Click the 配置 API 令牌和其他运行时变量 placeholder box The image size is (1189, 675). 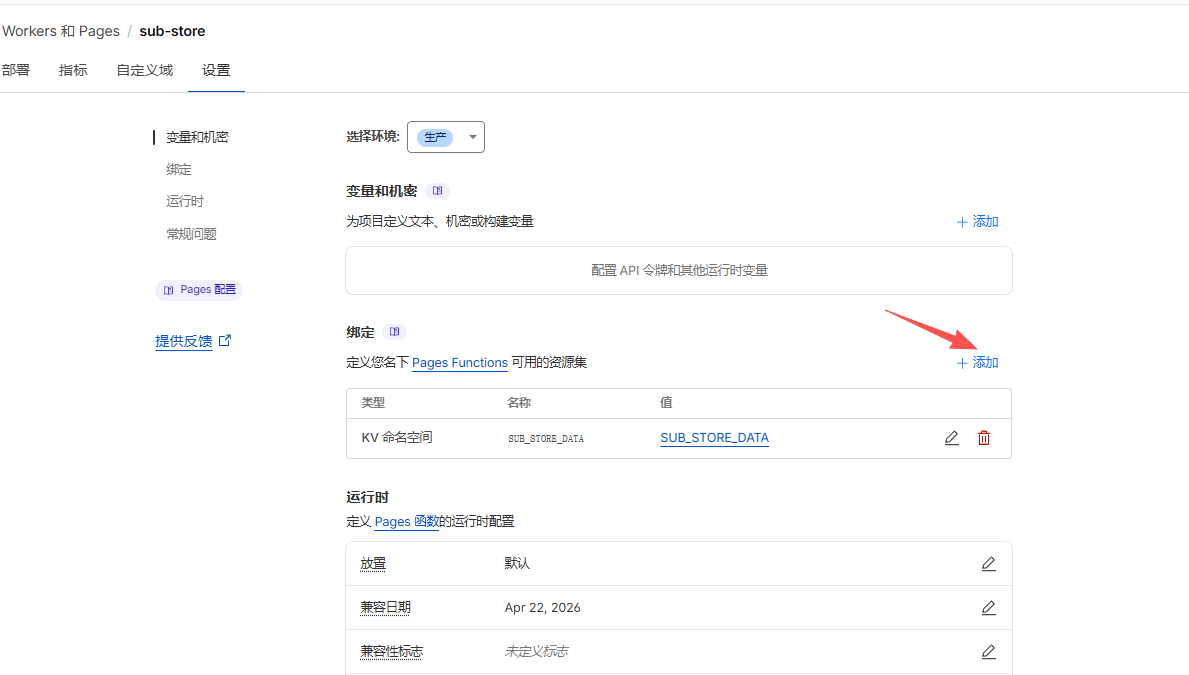pos(679,270)
